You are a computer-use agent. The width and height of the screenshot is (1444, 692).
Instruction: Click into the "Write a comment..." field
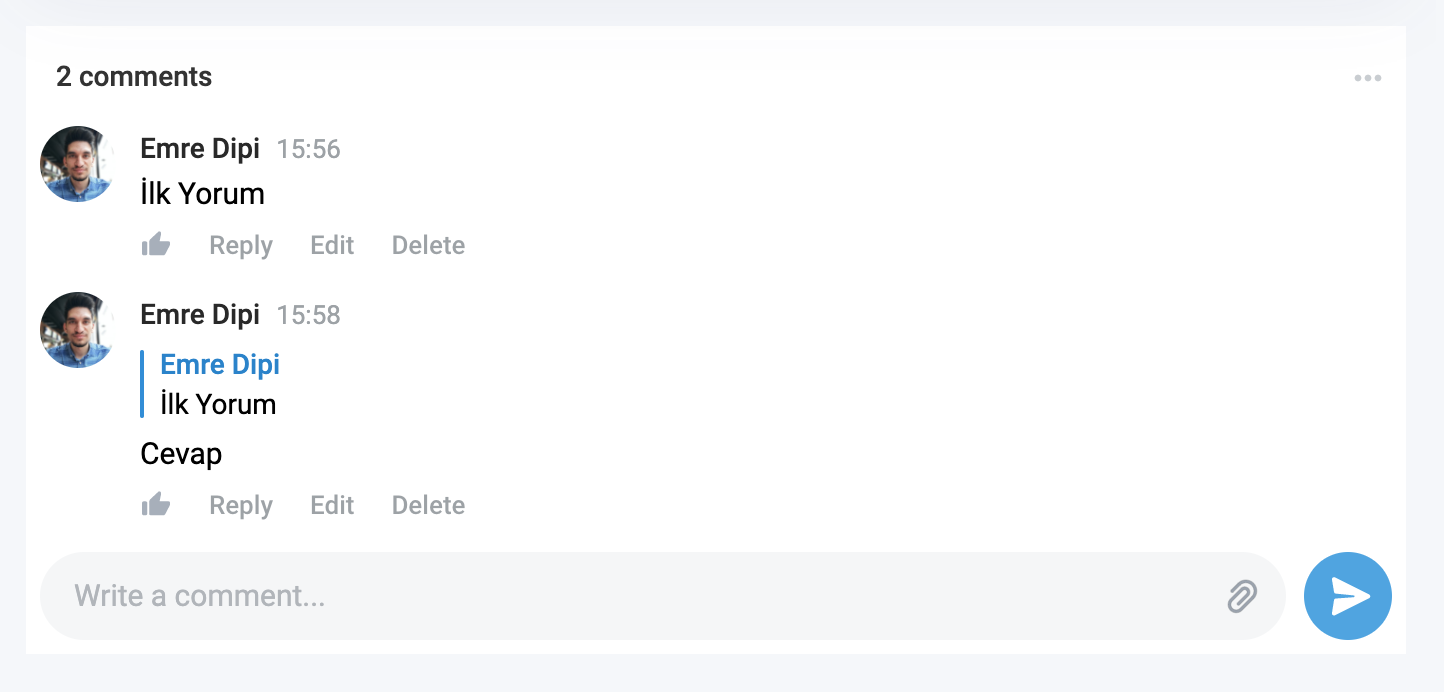640,596
